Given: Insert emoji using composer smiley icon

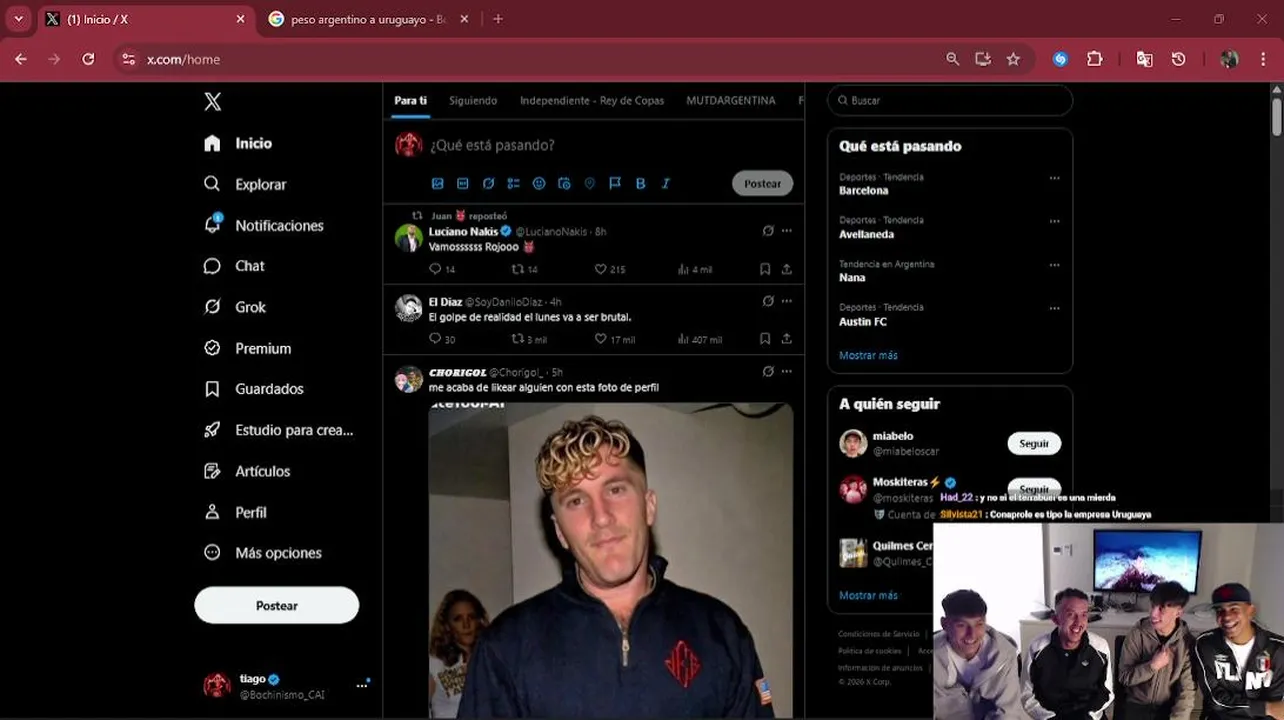Looking at the screenshot, I should click(x=539, y=183).
